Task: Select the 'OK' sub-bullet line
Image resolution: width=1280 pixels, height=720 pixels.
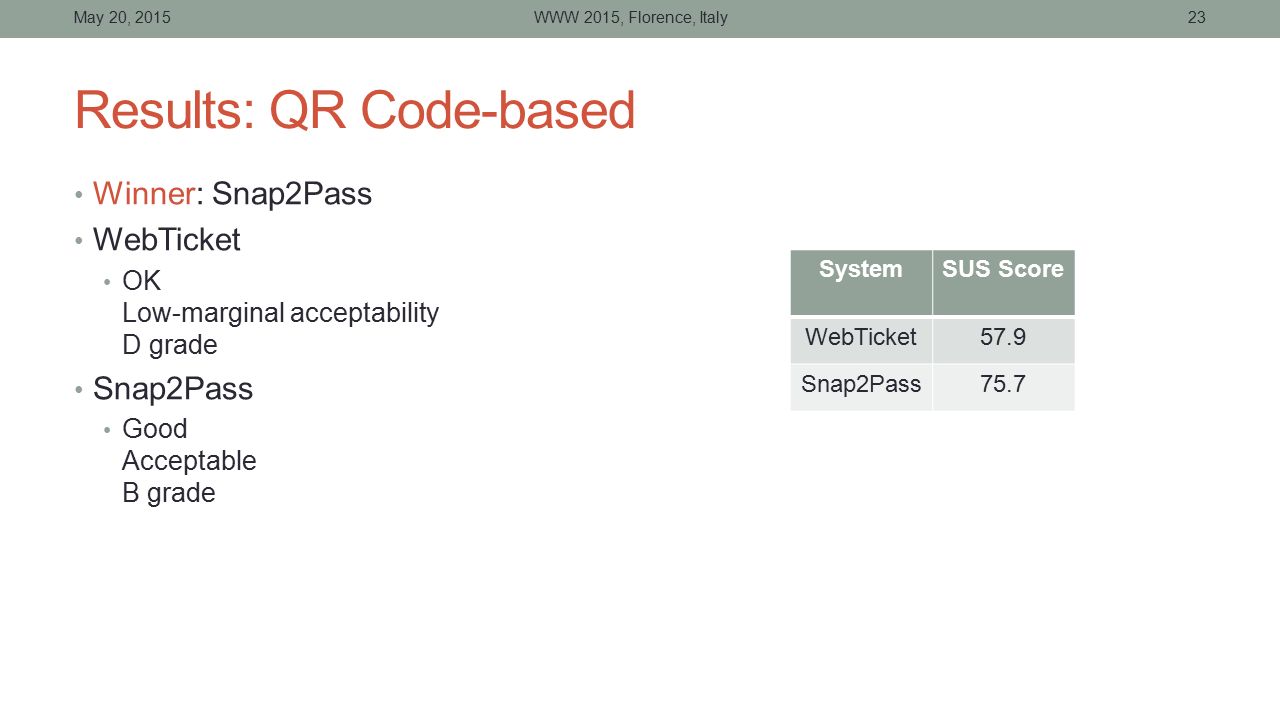Action: [x=141, y=281]
